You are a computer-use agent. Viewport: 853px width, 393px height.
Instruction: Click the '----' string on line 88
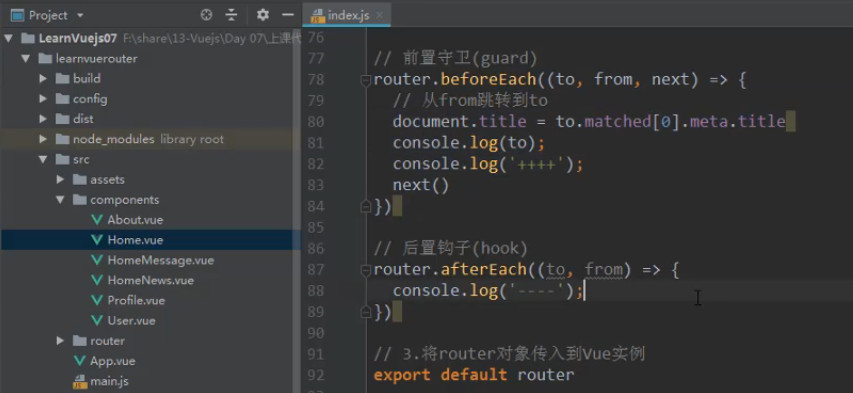(536, 291)
